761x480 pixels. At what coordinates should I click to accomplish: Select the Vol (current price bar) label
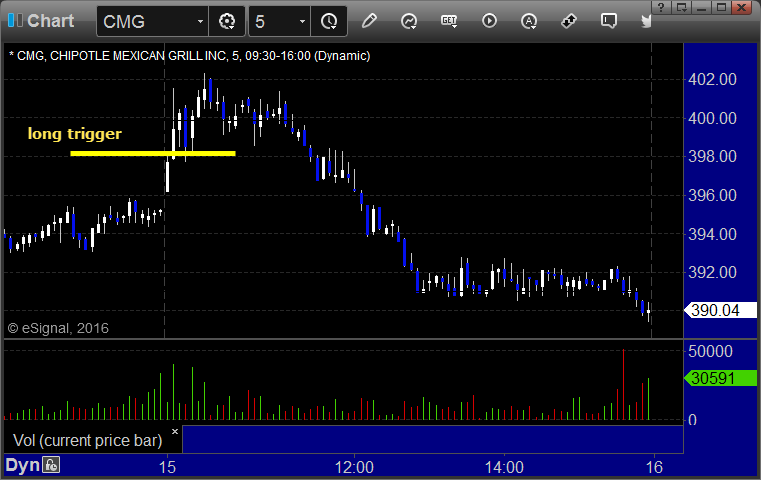click(87, 440)
